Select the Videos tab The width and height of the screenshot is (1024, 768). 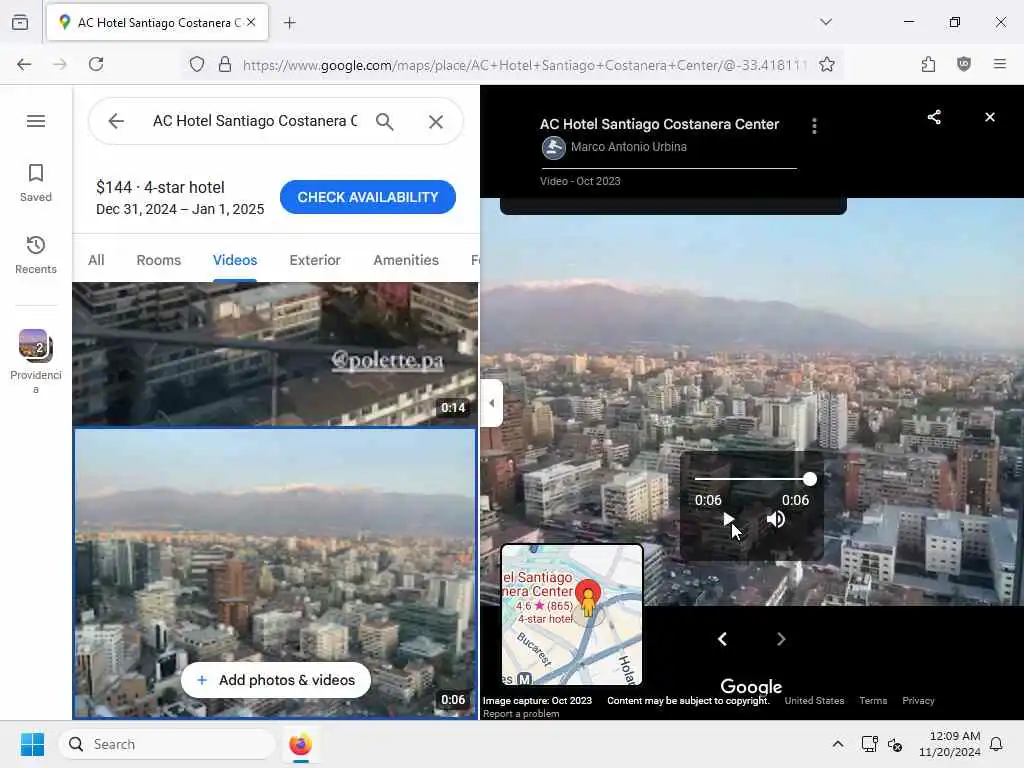coord(235,260)
